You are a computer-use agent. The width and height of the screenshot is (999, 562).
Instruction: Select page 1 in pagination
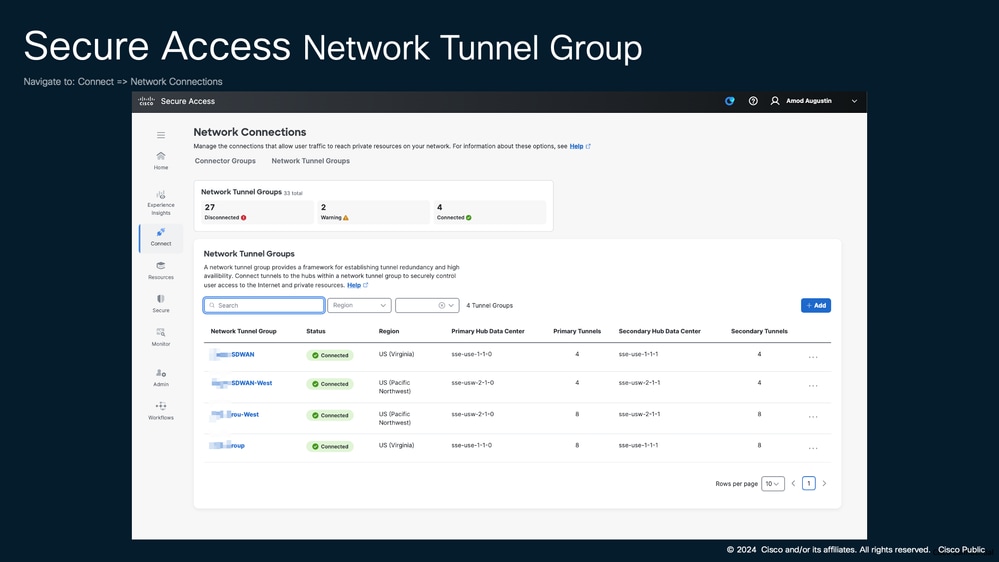(809, 484)
